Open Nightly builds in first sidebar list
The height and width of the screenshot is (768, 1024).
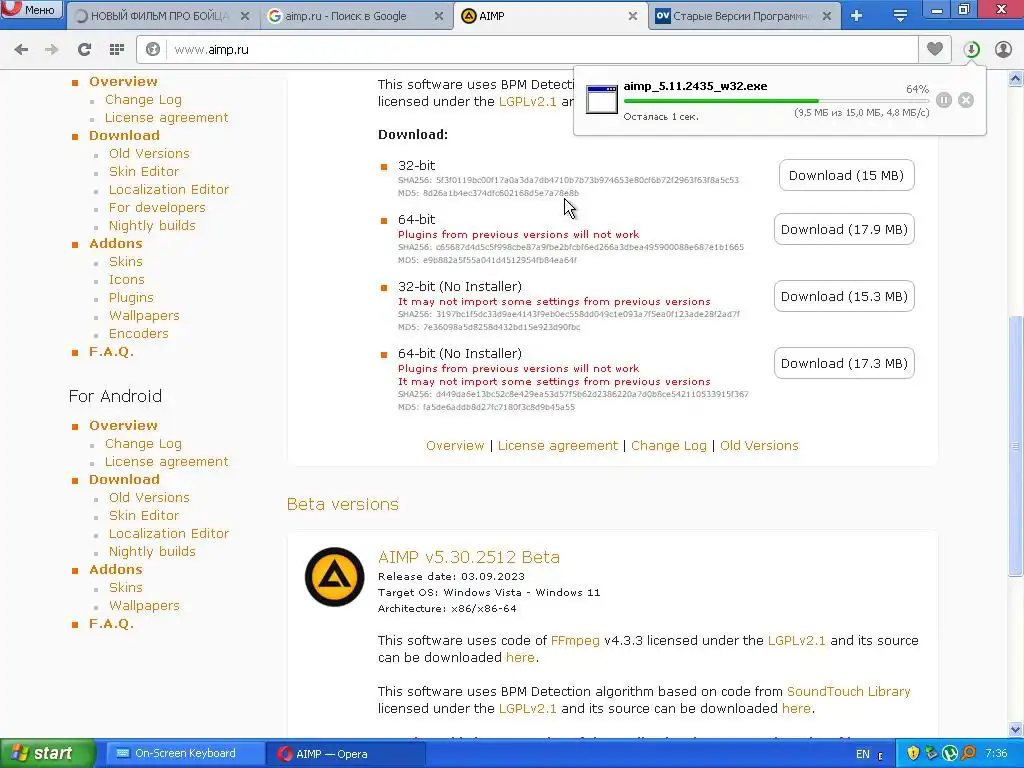point(152,225)
